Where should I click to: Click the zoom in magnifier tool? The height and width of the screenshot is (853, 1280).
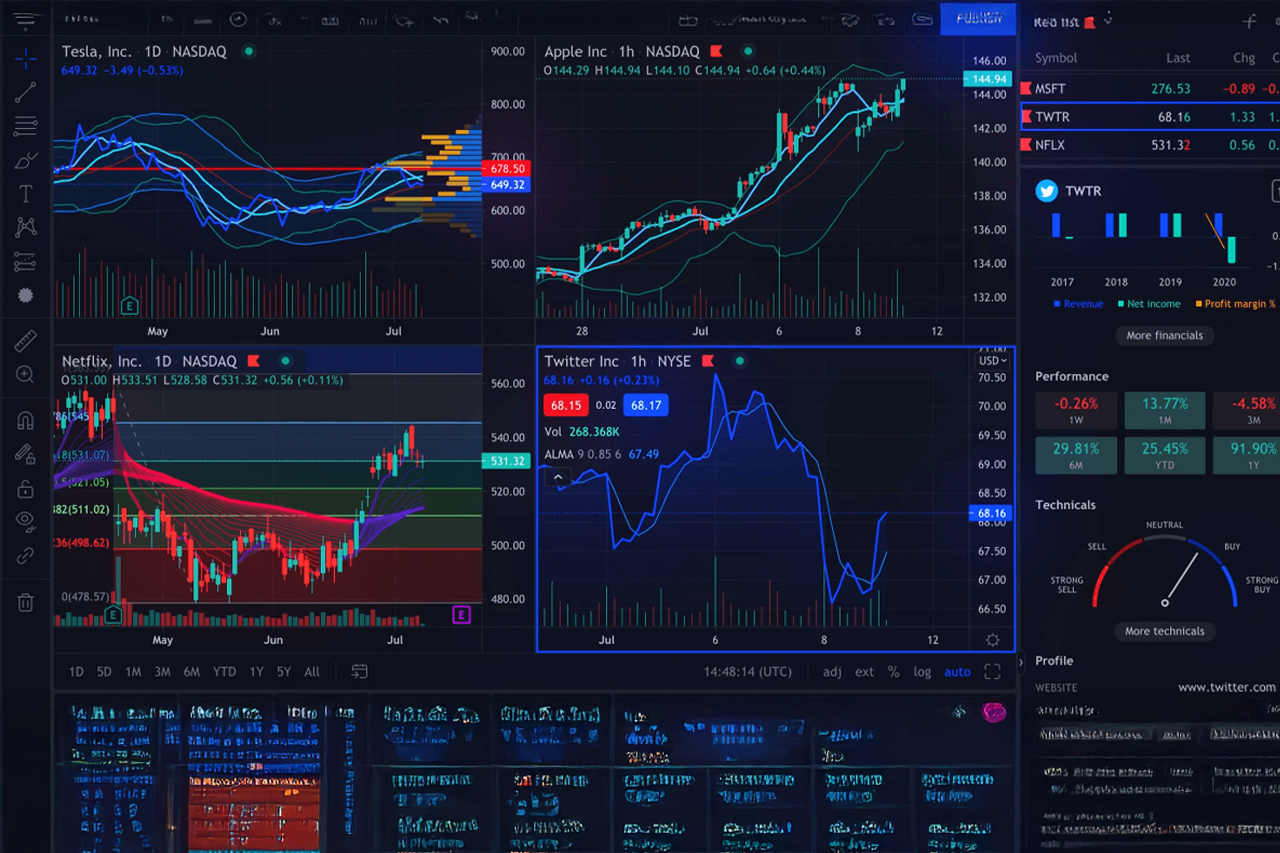coord(26,375)
